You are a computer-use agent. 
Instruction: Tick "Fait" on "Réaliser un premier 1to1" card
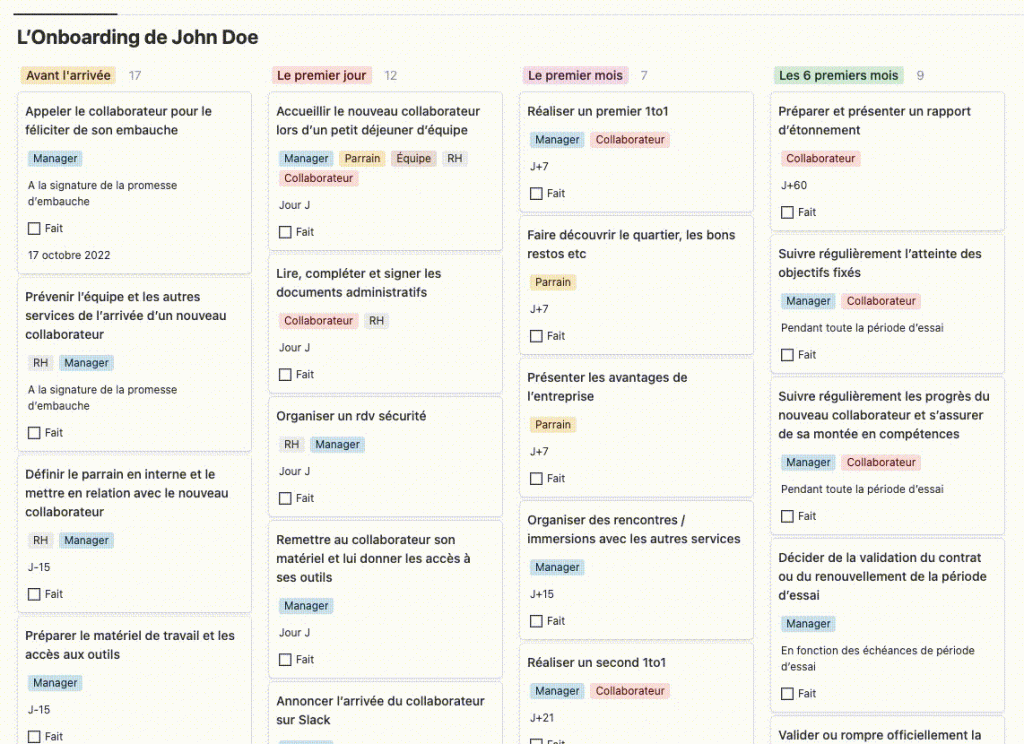coord(537,194)
